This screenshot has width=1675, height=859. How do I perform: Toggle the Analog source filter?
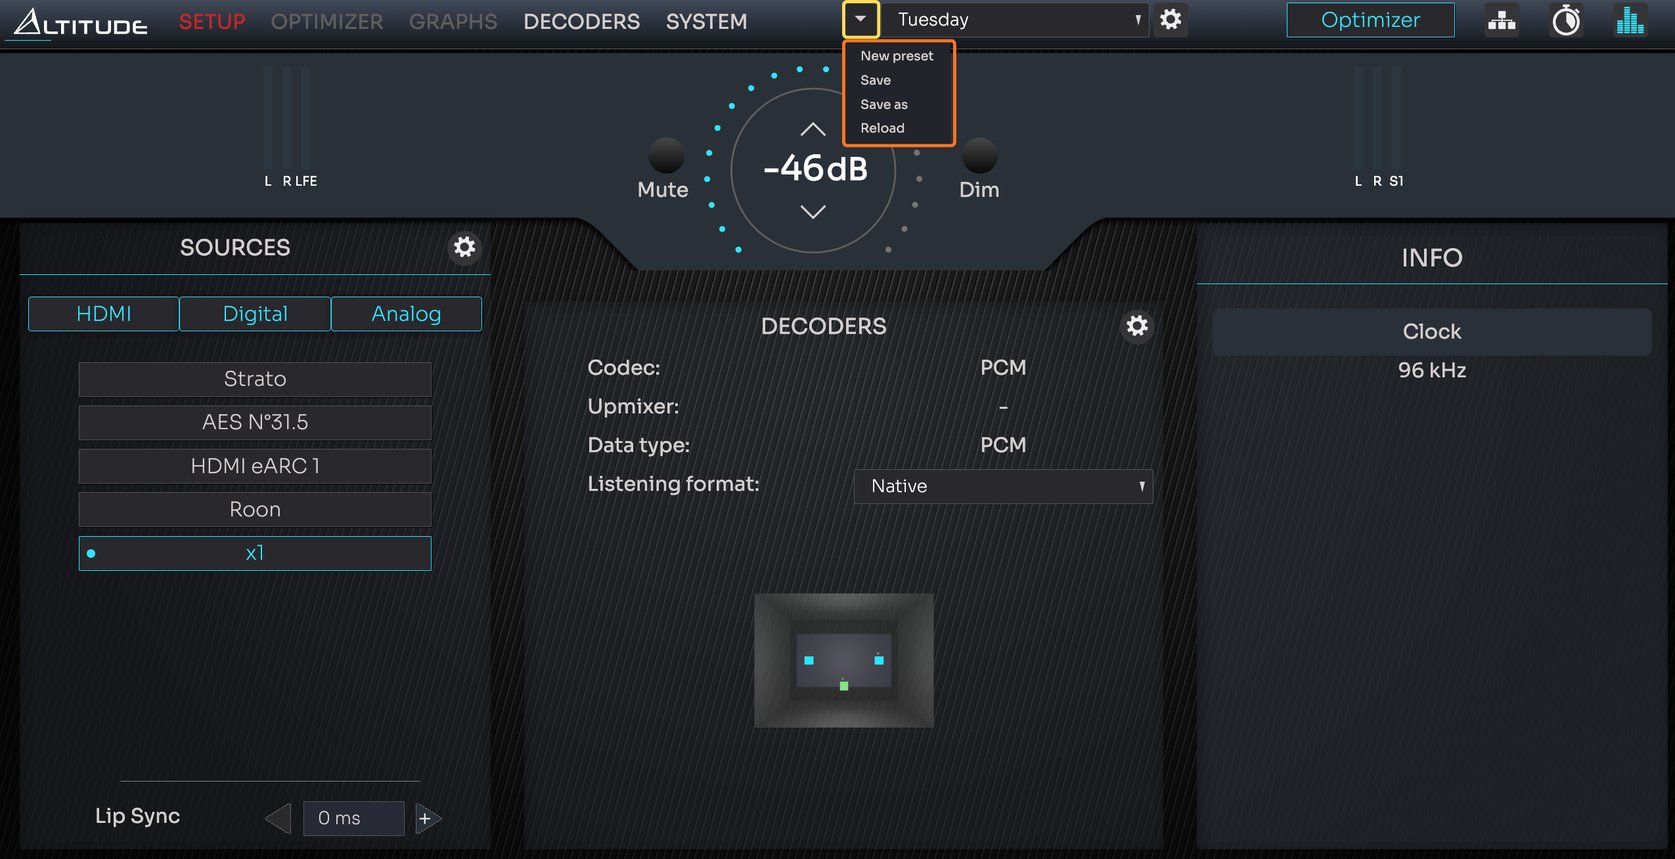[406, 314]
